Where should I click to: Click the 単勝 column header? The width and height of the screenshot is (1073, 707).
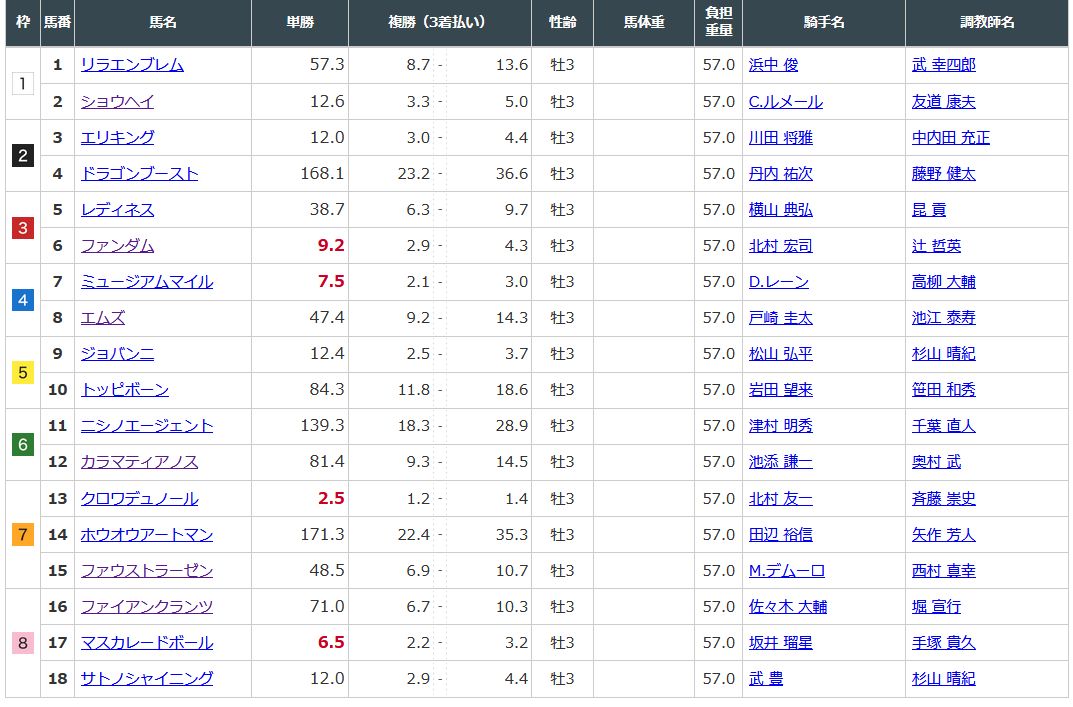pyautogui.click(x=300, y=22)
